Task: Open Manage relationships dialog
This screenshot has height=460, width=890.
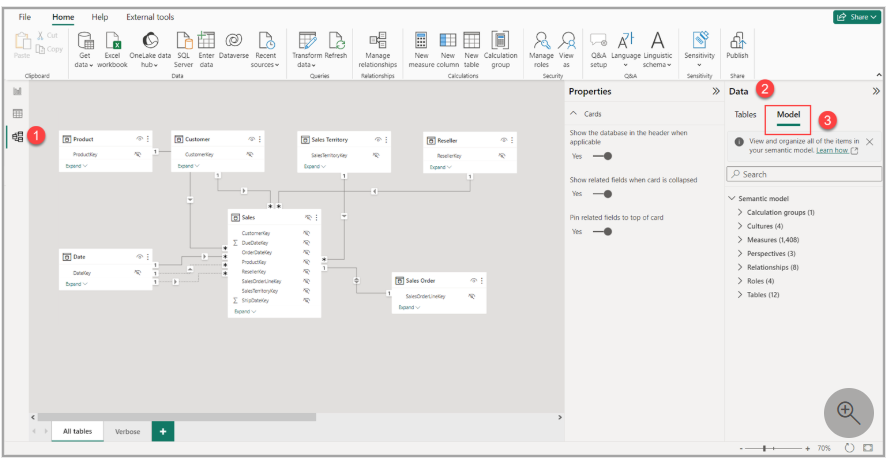Action: click(377, 50)
